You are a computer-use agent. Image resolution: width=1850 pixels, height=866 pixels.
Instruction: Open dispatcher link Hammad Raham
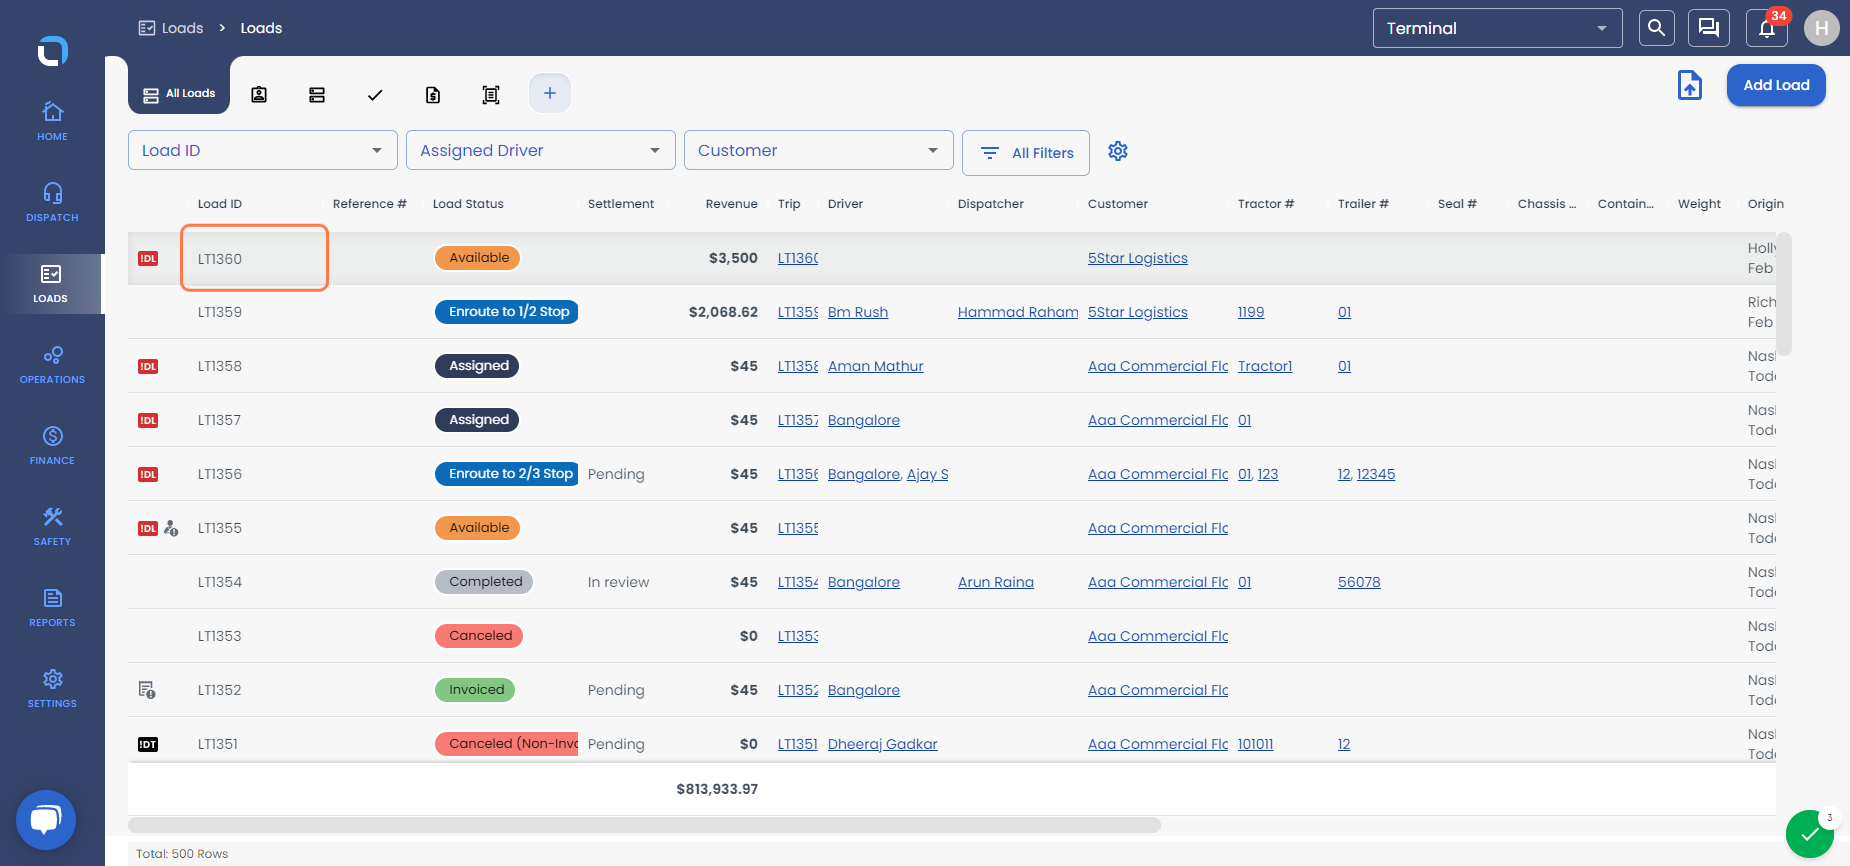1018,312
